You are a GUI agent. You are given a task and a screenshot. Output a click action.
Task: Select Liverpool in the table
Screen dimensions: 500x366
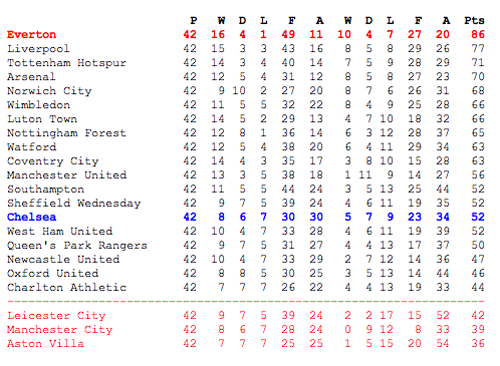click(39, 49)
